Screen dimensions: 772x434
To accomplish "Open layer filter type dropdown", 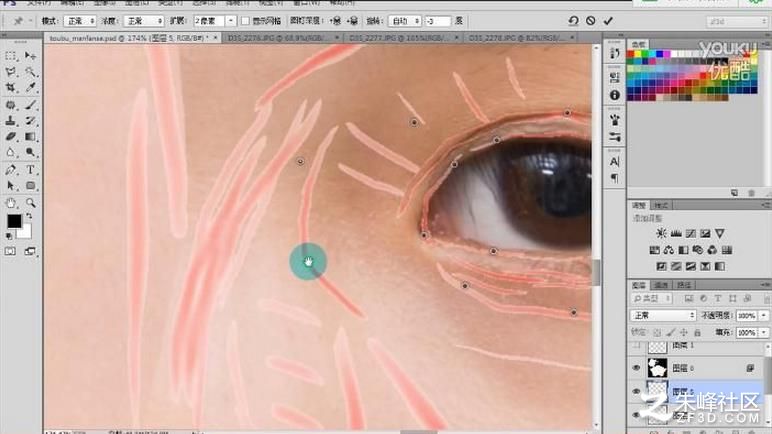I will (652, 299).
